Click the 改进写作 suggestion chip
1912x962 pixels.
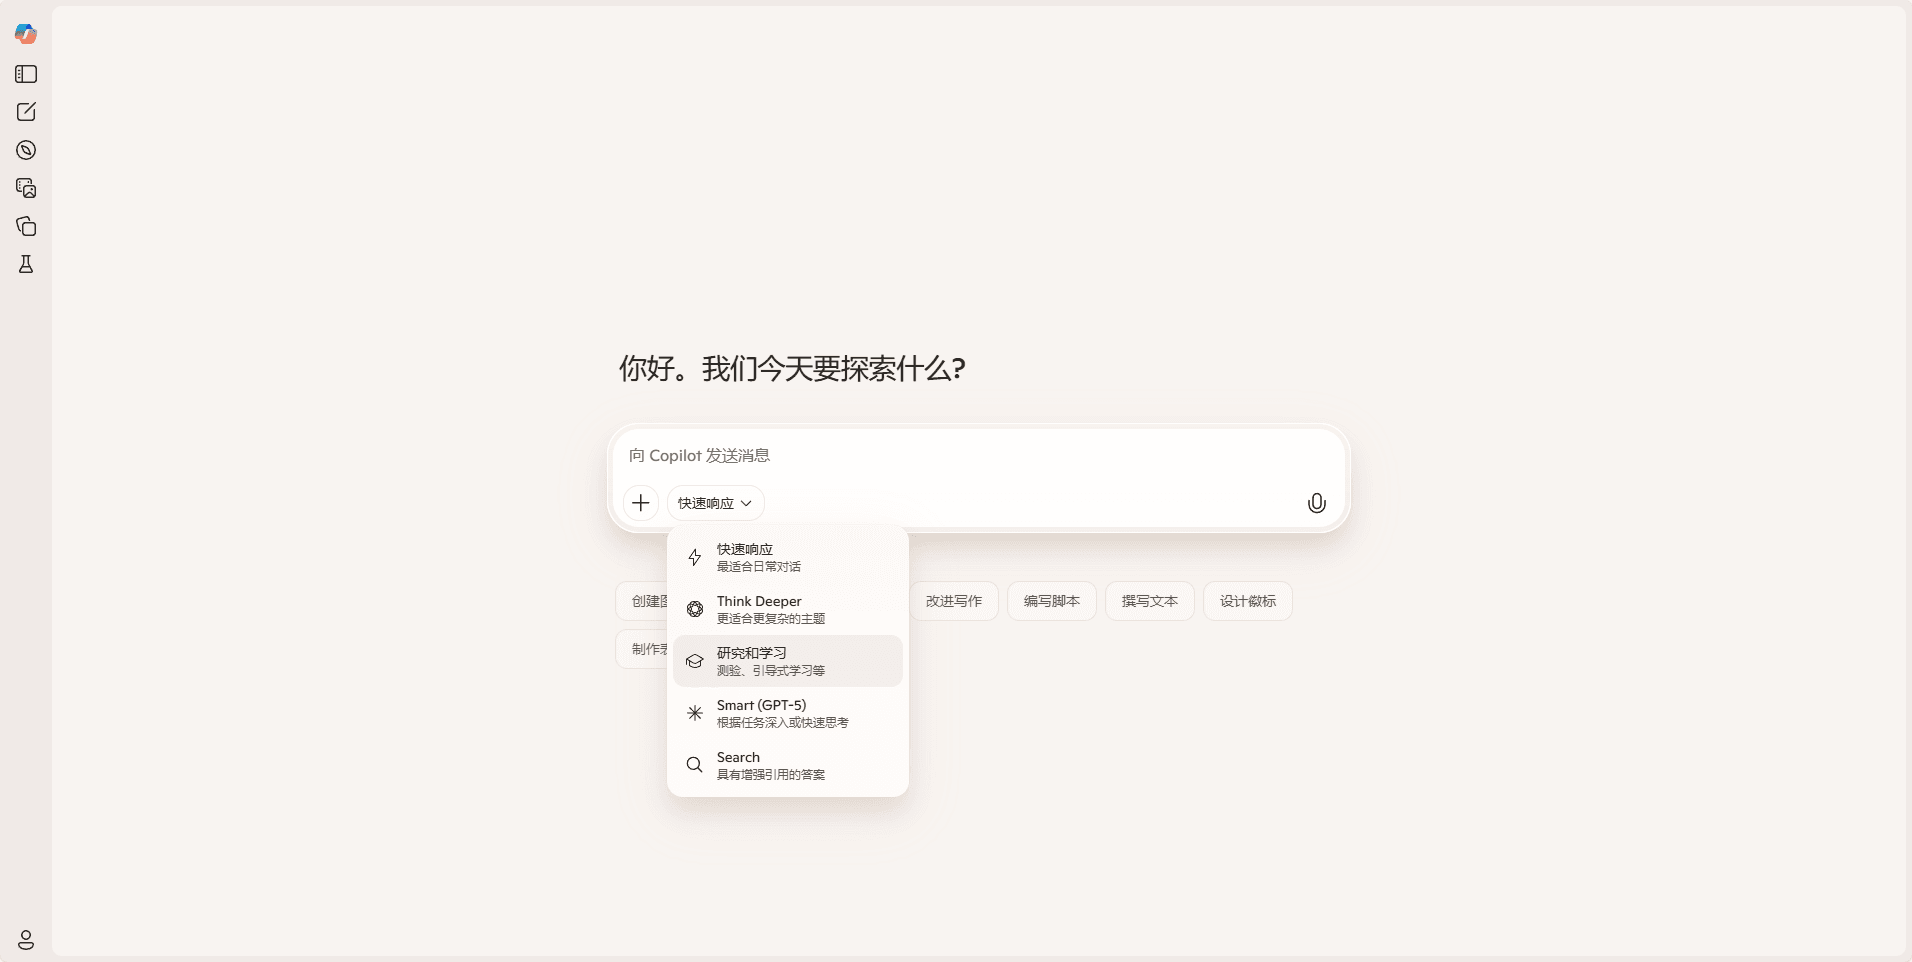[953, 601]
